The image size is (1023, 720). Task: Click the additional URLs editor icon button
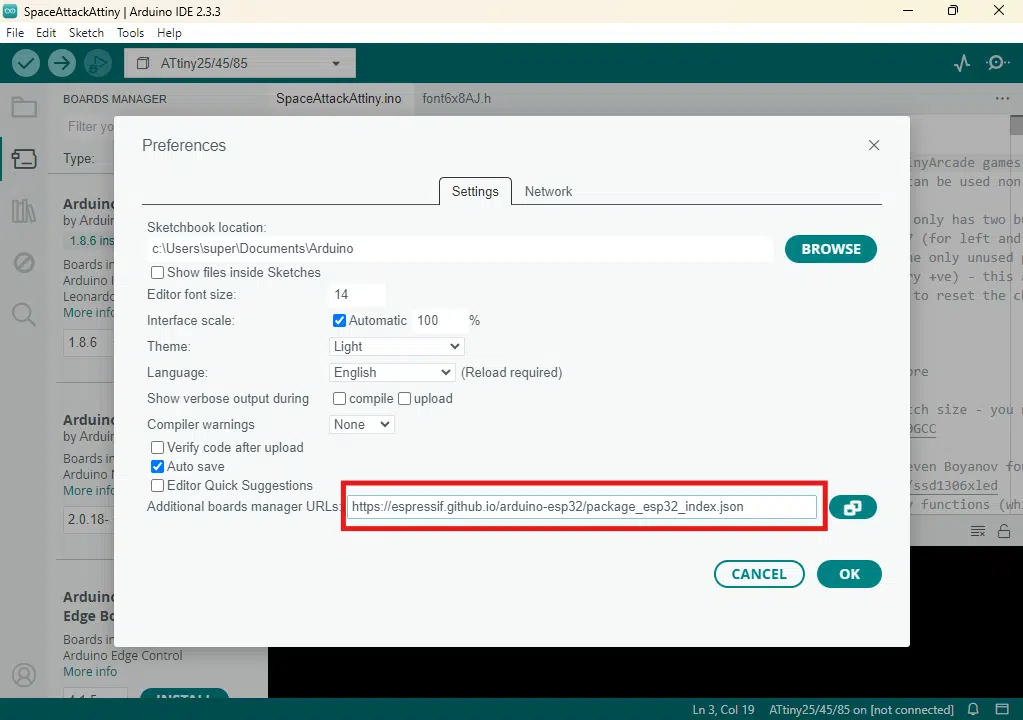(853, 507)
